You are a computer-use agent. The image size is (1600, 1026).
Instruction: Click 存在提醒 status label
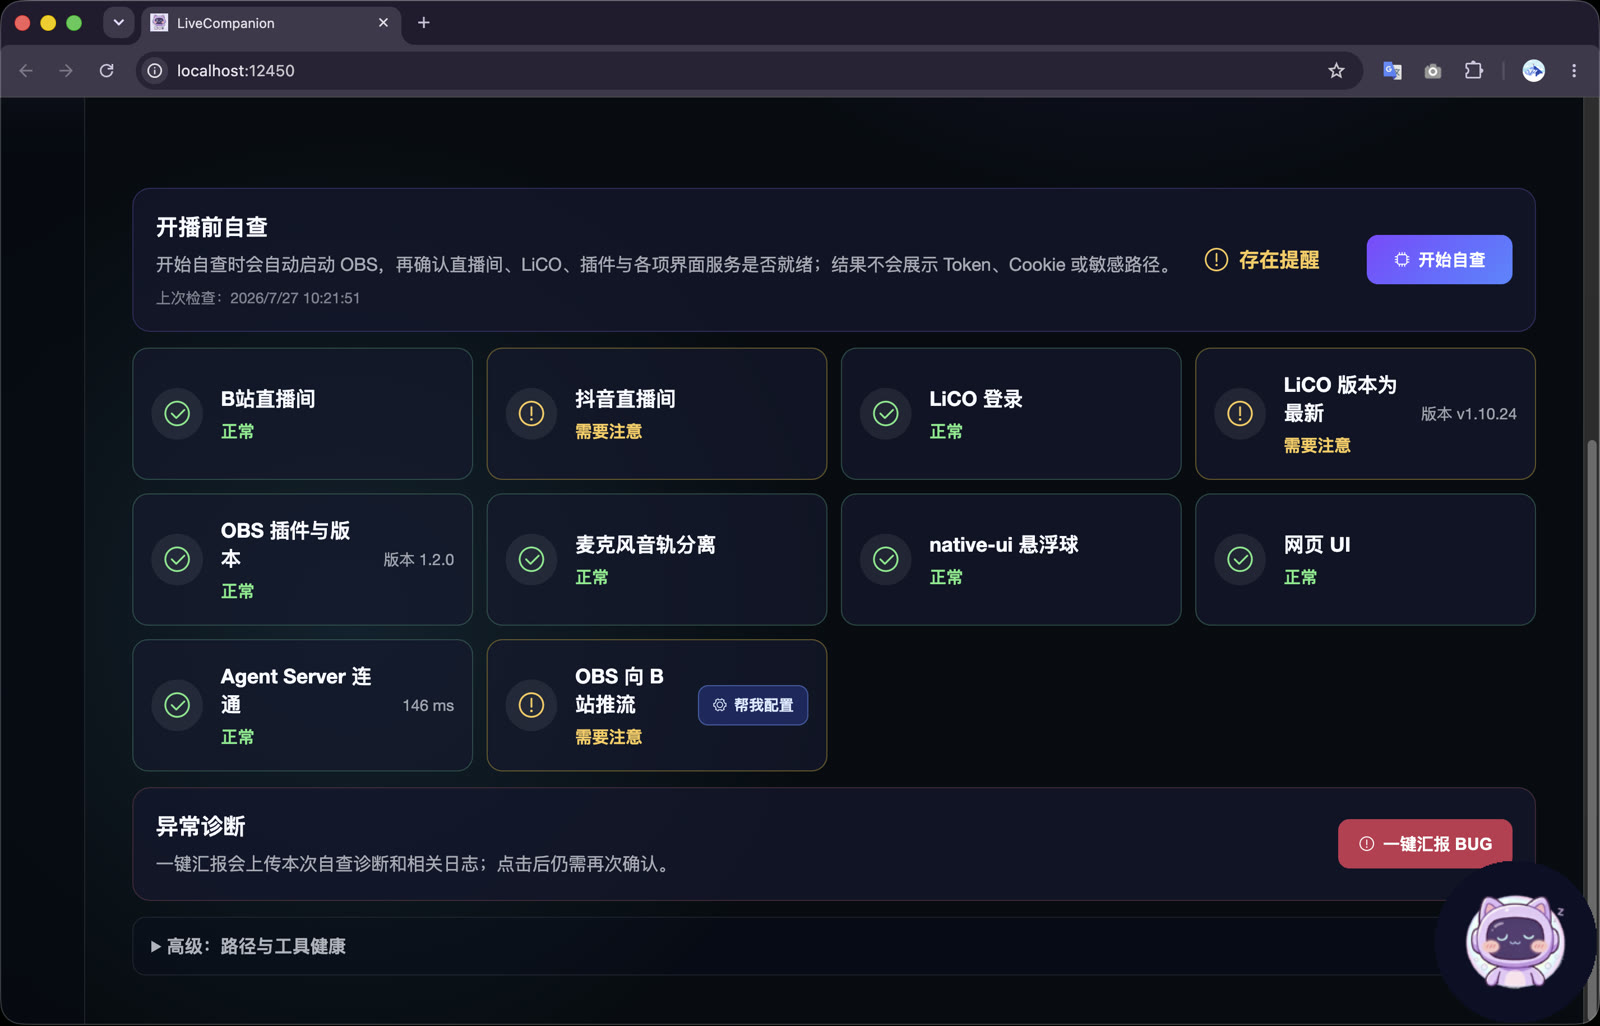point(1279,260)
